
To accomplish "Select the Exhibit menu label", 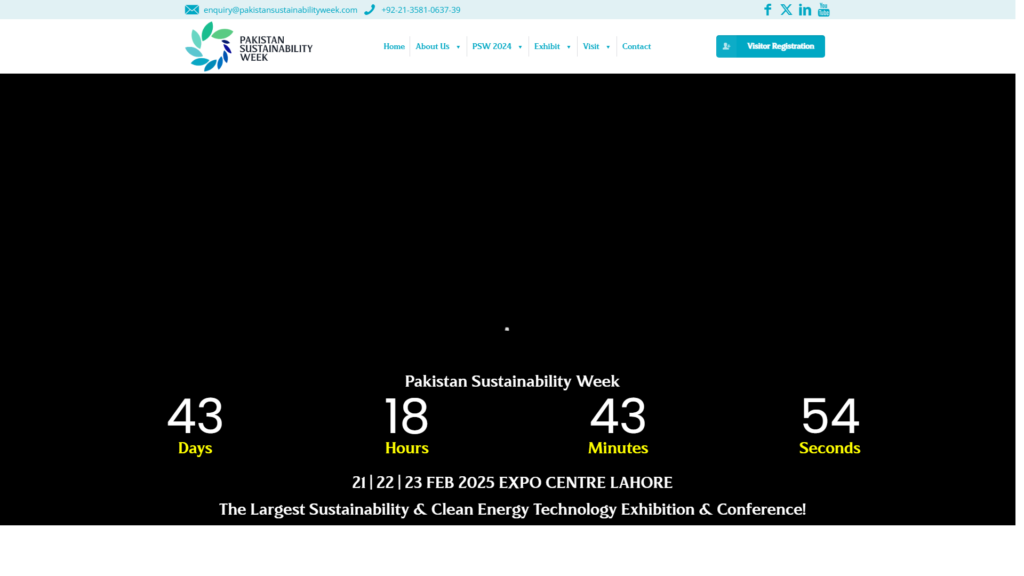I will (x=546, y=46).
